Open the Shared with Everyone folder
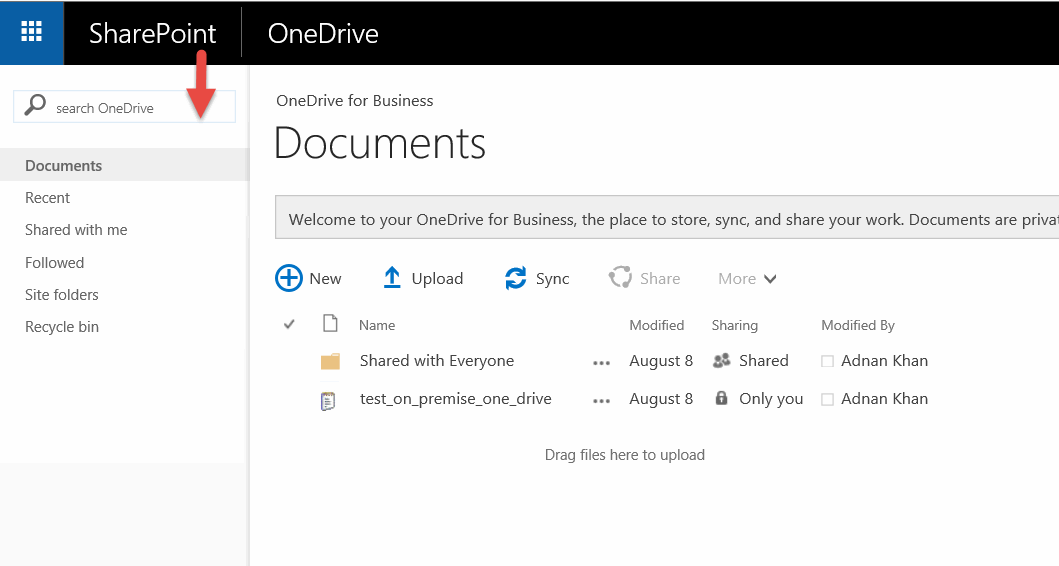 (x=437, y=361)
